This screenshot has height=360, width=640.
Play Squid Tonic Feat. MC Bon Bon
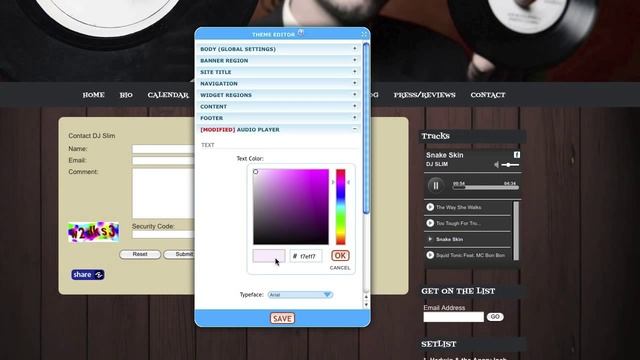coord(430,255)
